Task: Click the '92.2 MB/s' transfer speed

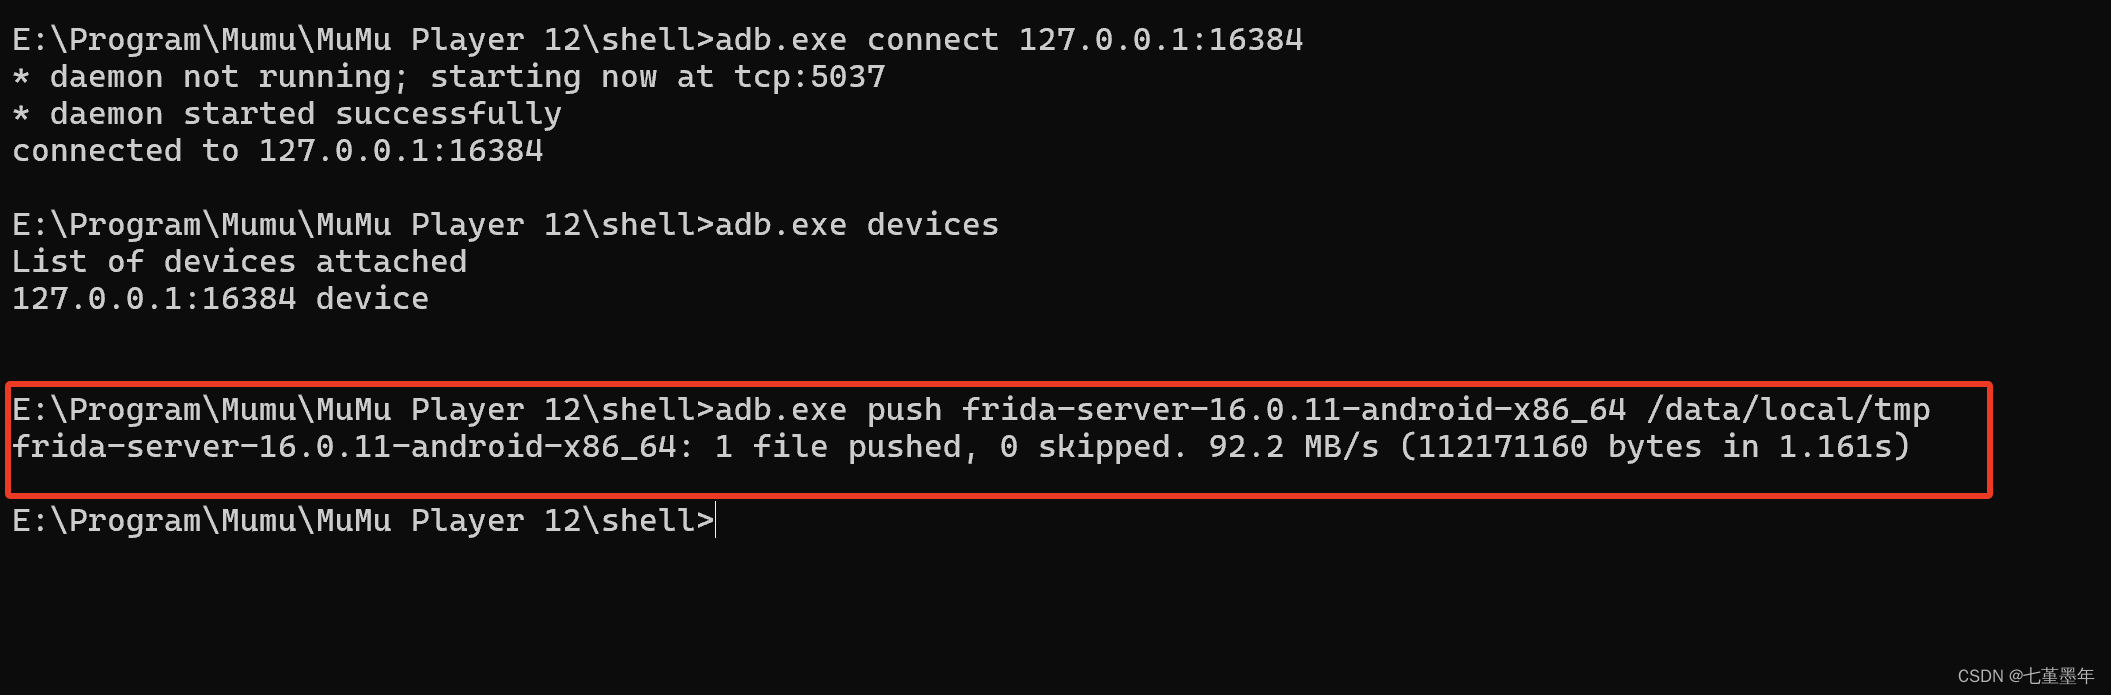Action: pos(1293,447)
